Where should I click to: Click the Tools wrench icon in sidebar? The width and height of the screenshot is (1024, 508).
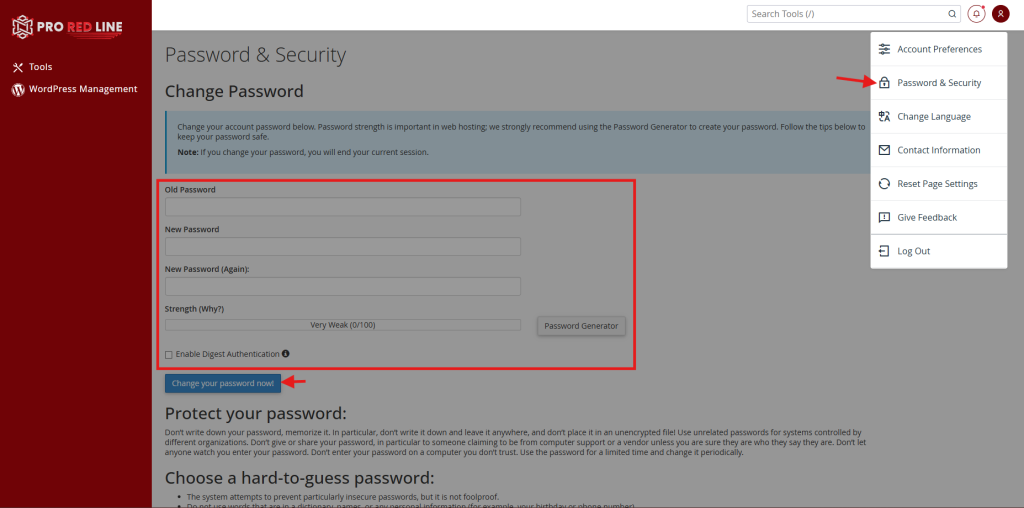click(x=17, y=67)
